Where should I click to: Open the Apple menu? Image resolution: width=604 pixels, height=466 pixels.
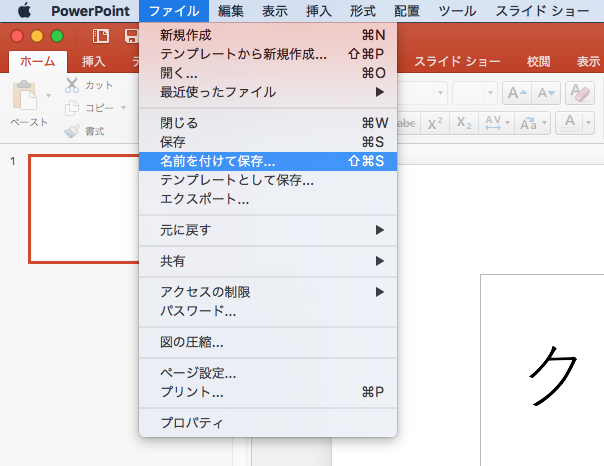[x=24, y=11]
